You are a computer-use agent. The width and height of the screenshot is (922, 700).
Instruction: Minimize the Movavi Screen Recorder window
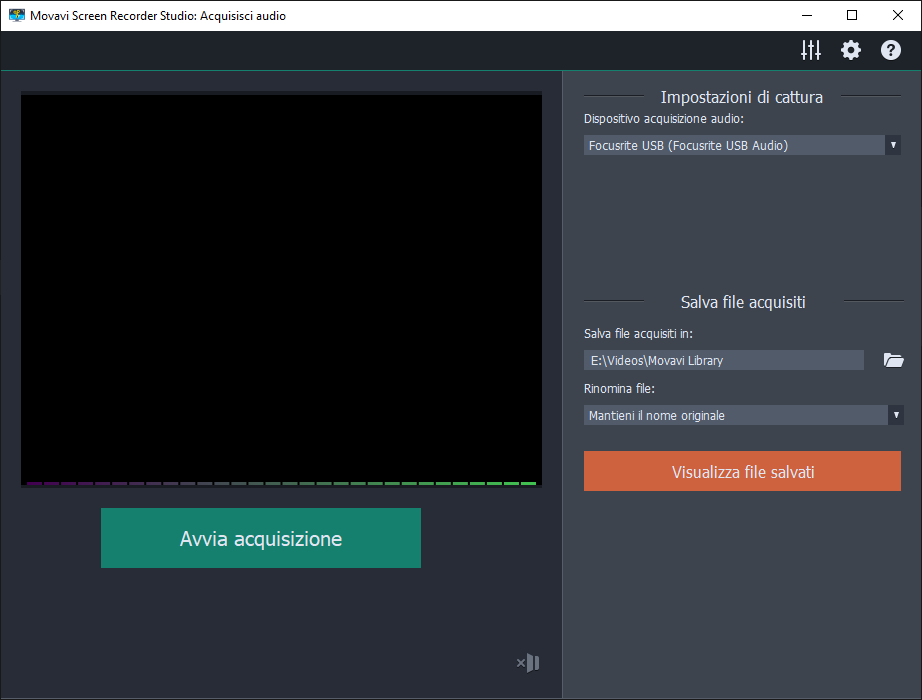[805, 15]
